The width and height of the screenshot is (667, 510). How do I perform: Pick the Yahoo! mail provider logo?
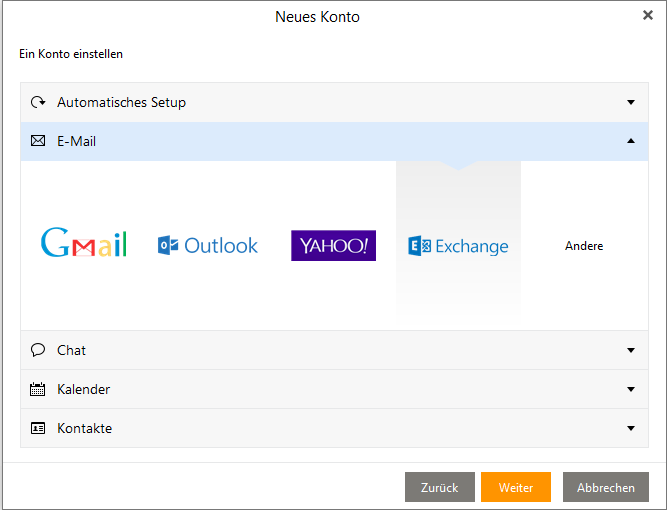[333, 245]
